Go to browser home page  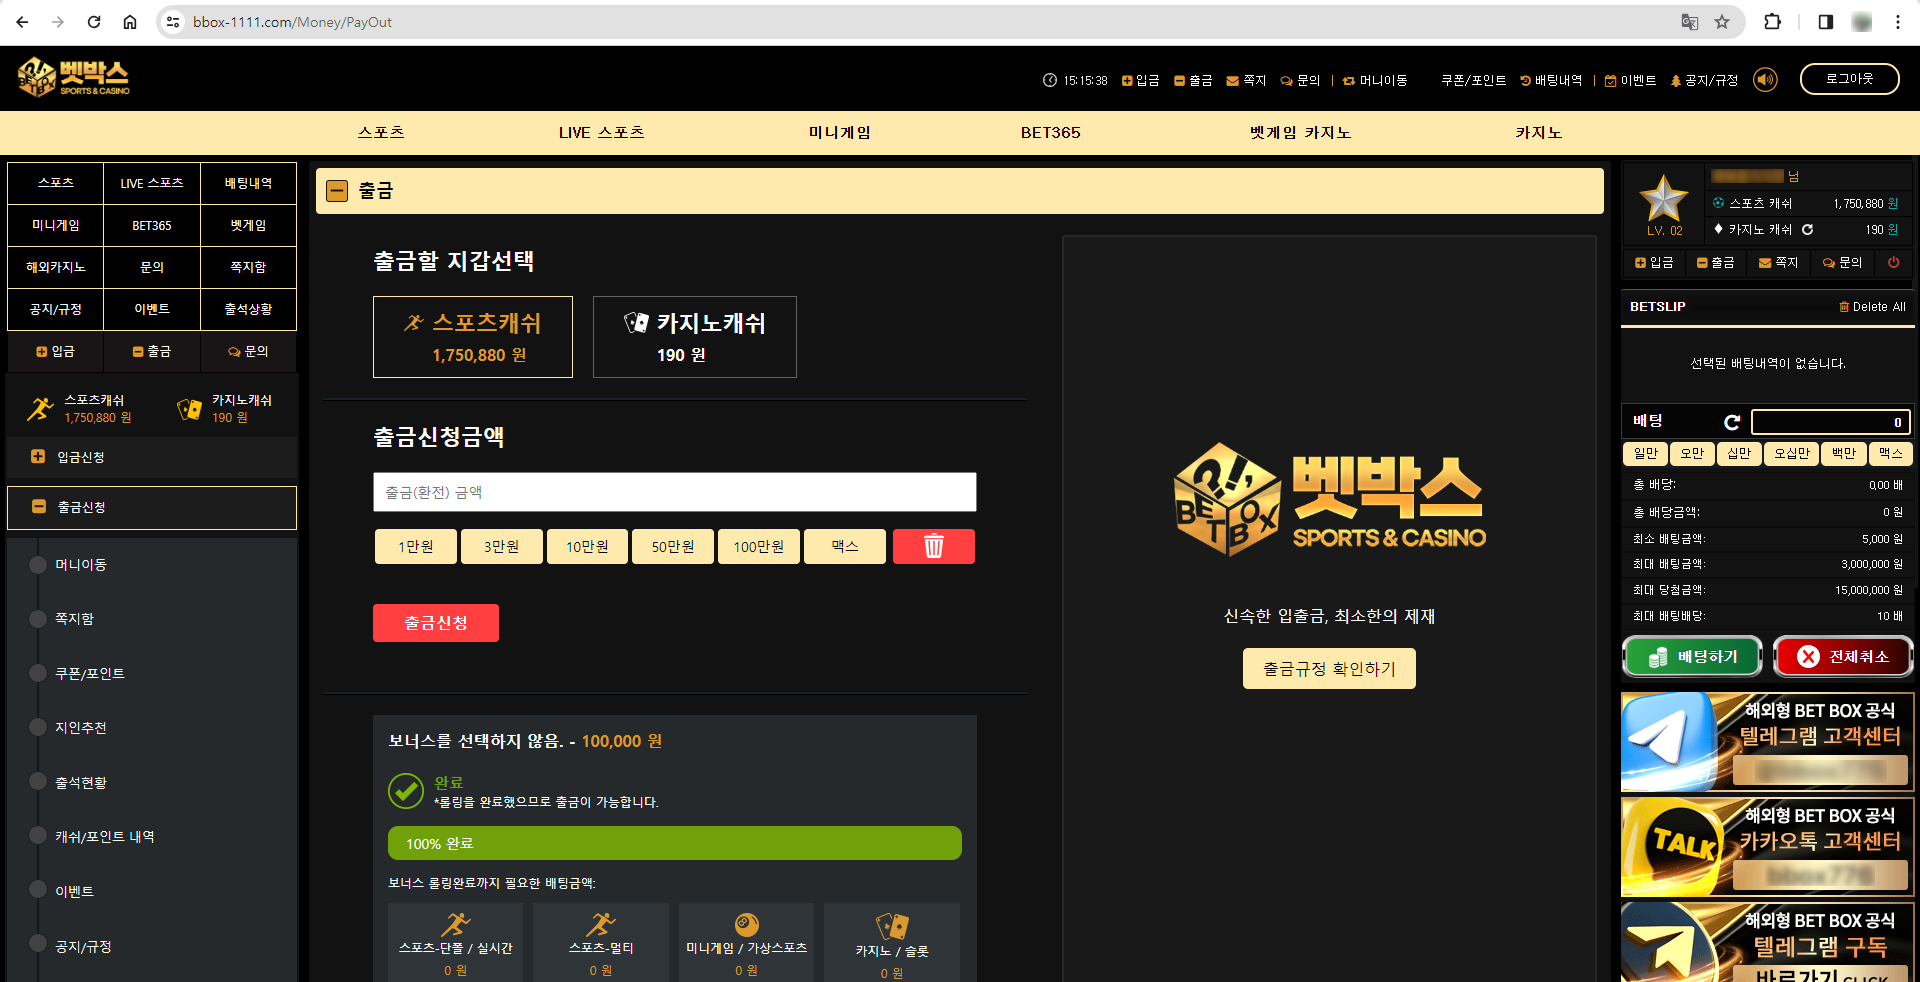(130, 22)
